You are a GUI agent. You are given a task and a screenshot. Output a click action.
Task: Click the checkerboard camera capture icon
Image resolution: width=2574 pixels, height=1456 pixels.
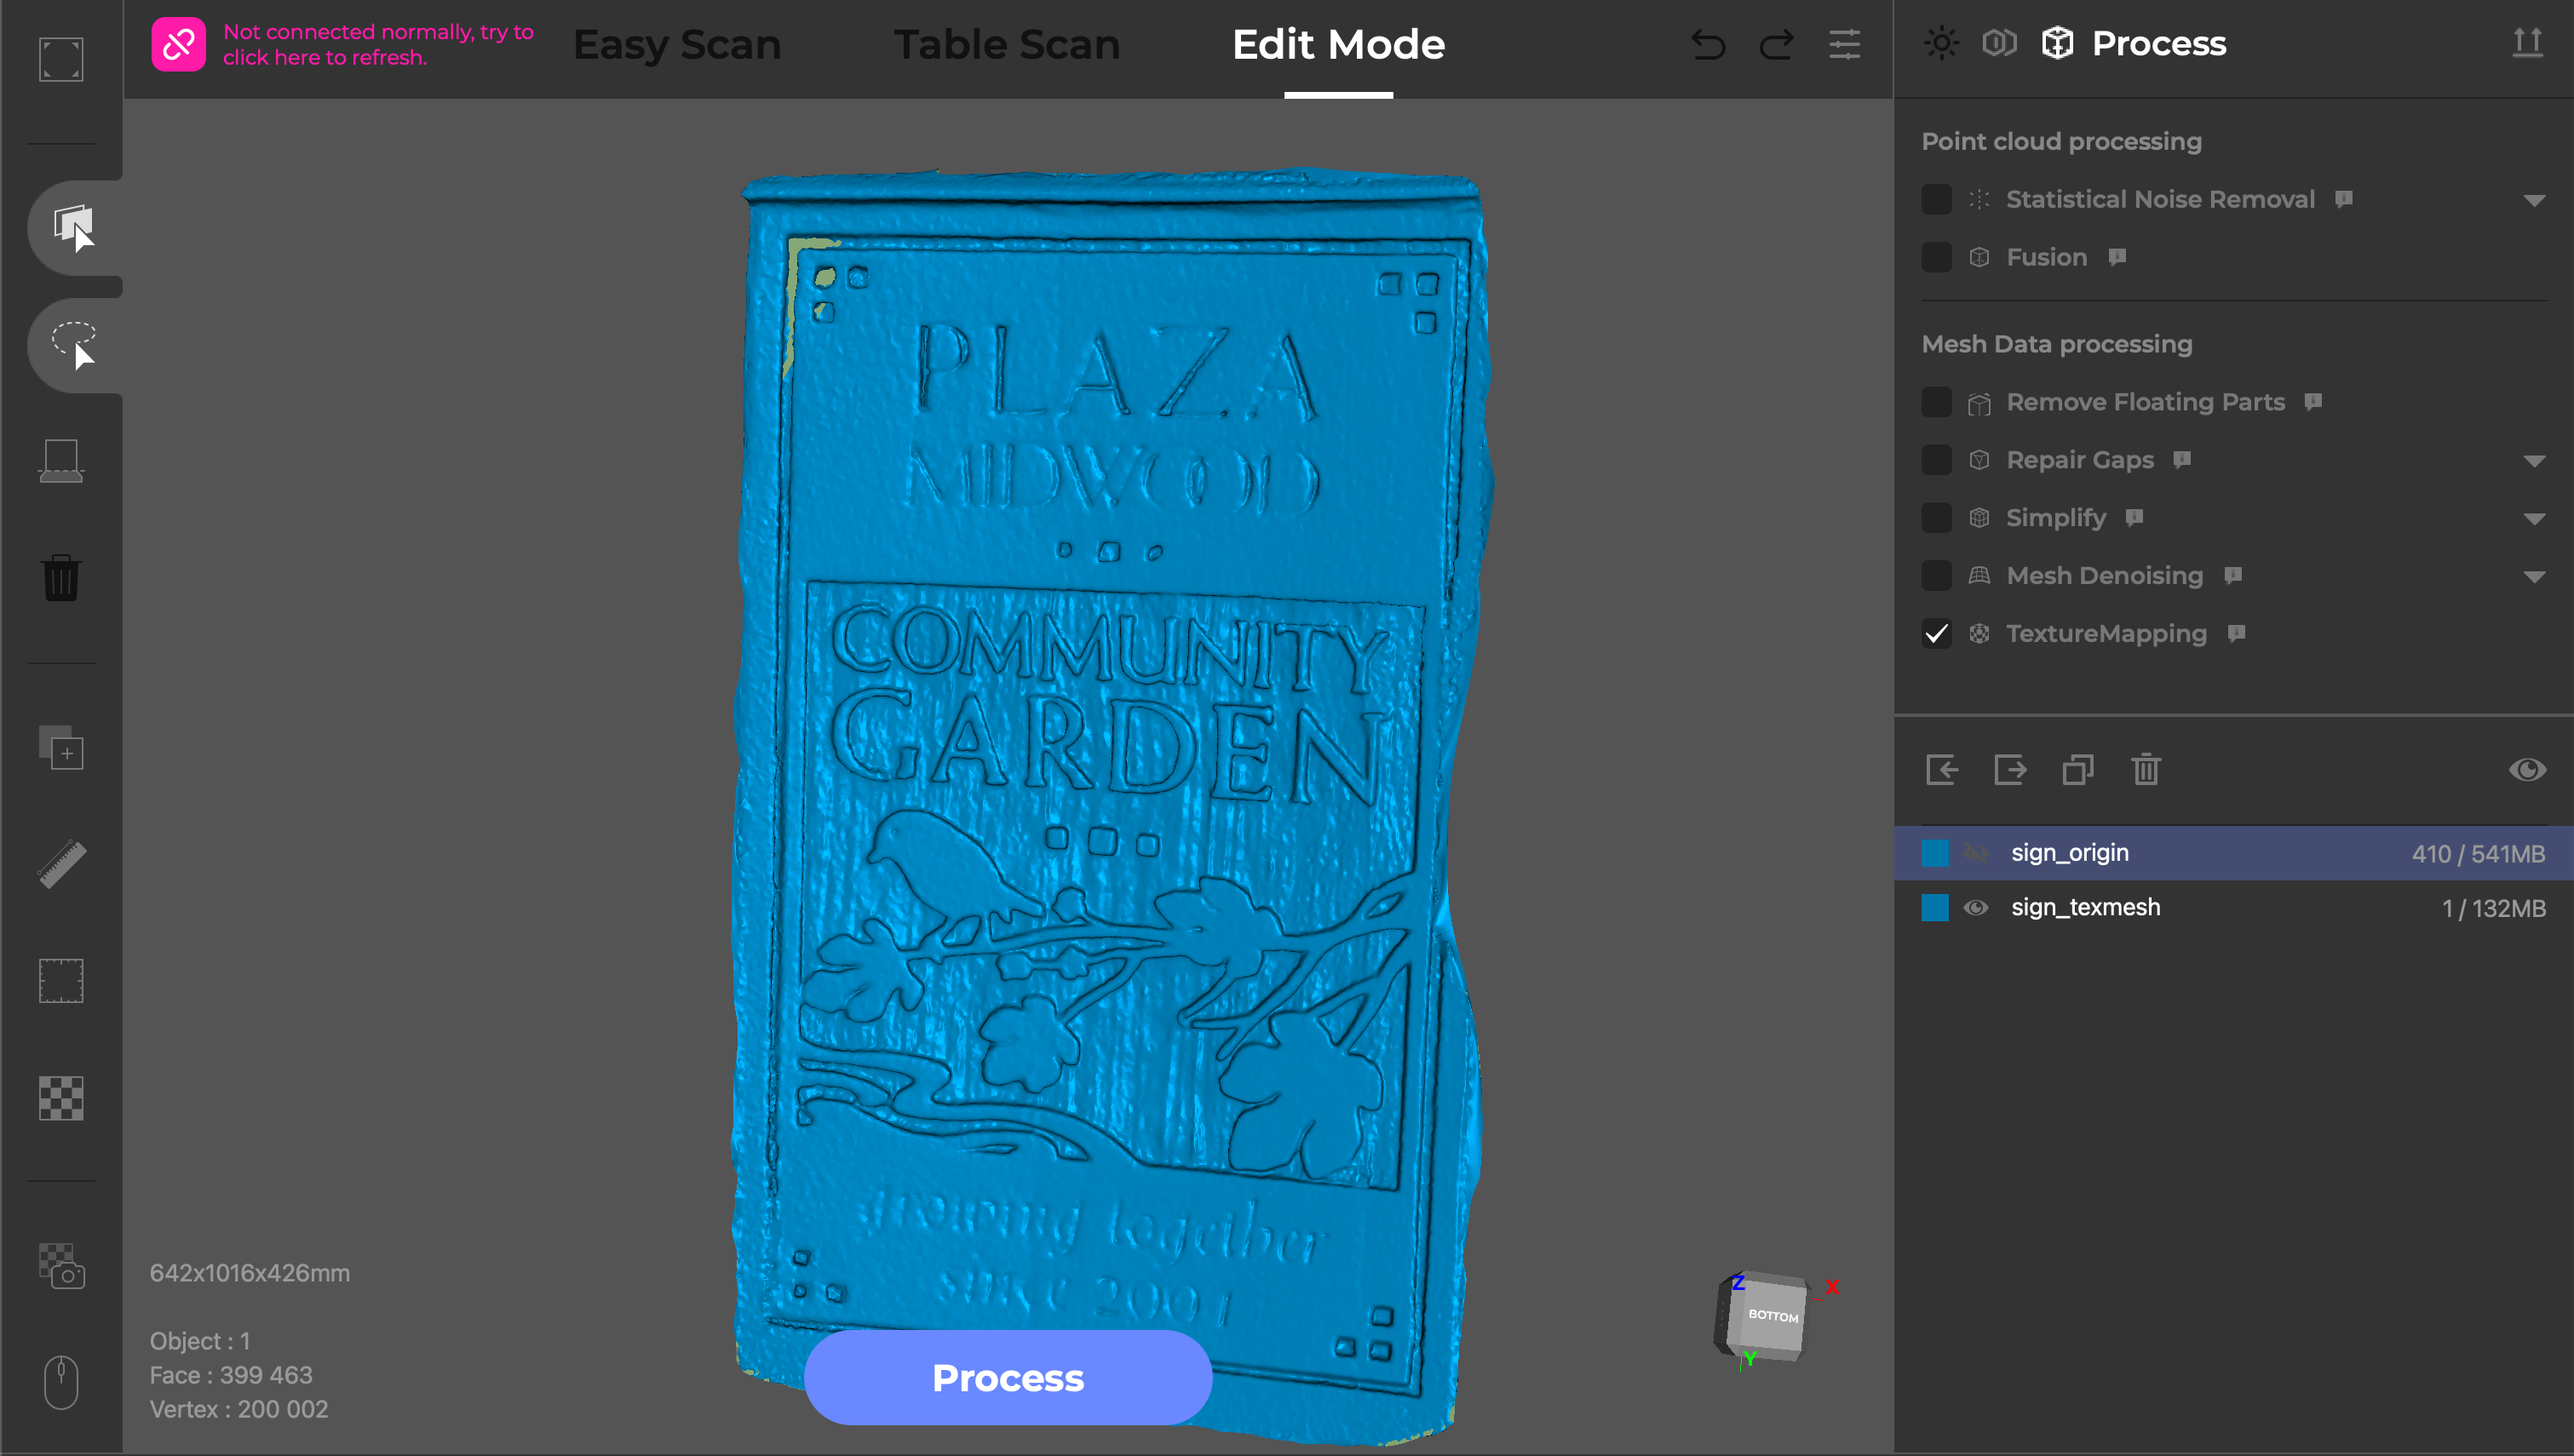click(x=61, y=1266)
